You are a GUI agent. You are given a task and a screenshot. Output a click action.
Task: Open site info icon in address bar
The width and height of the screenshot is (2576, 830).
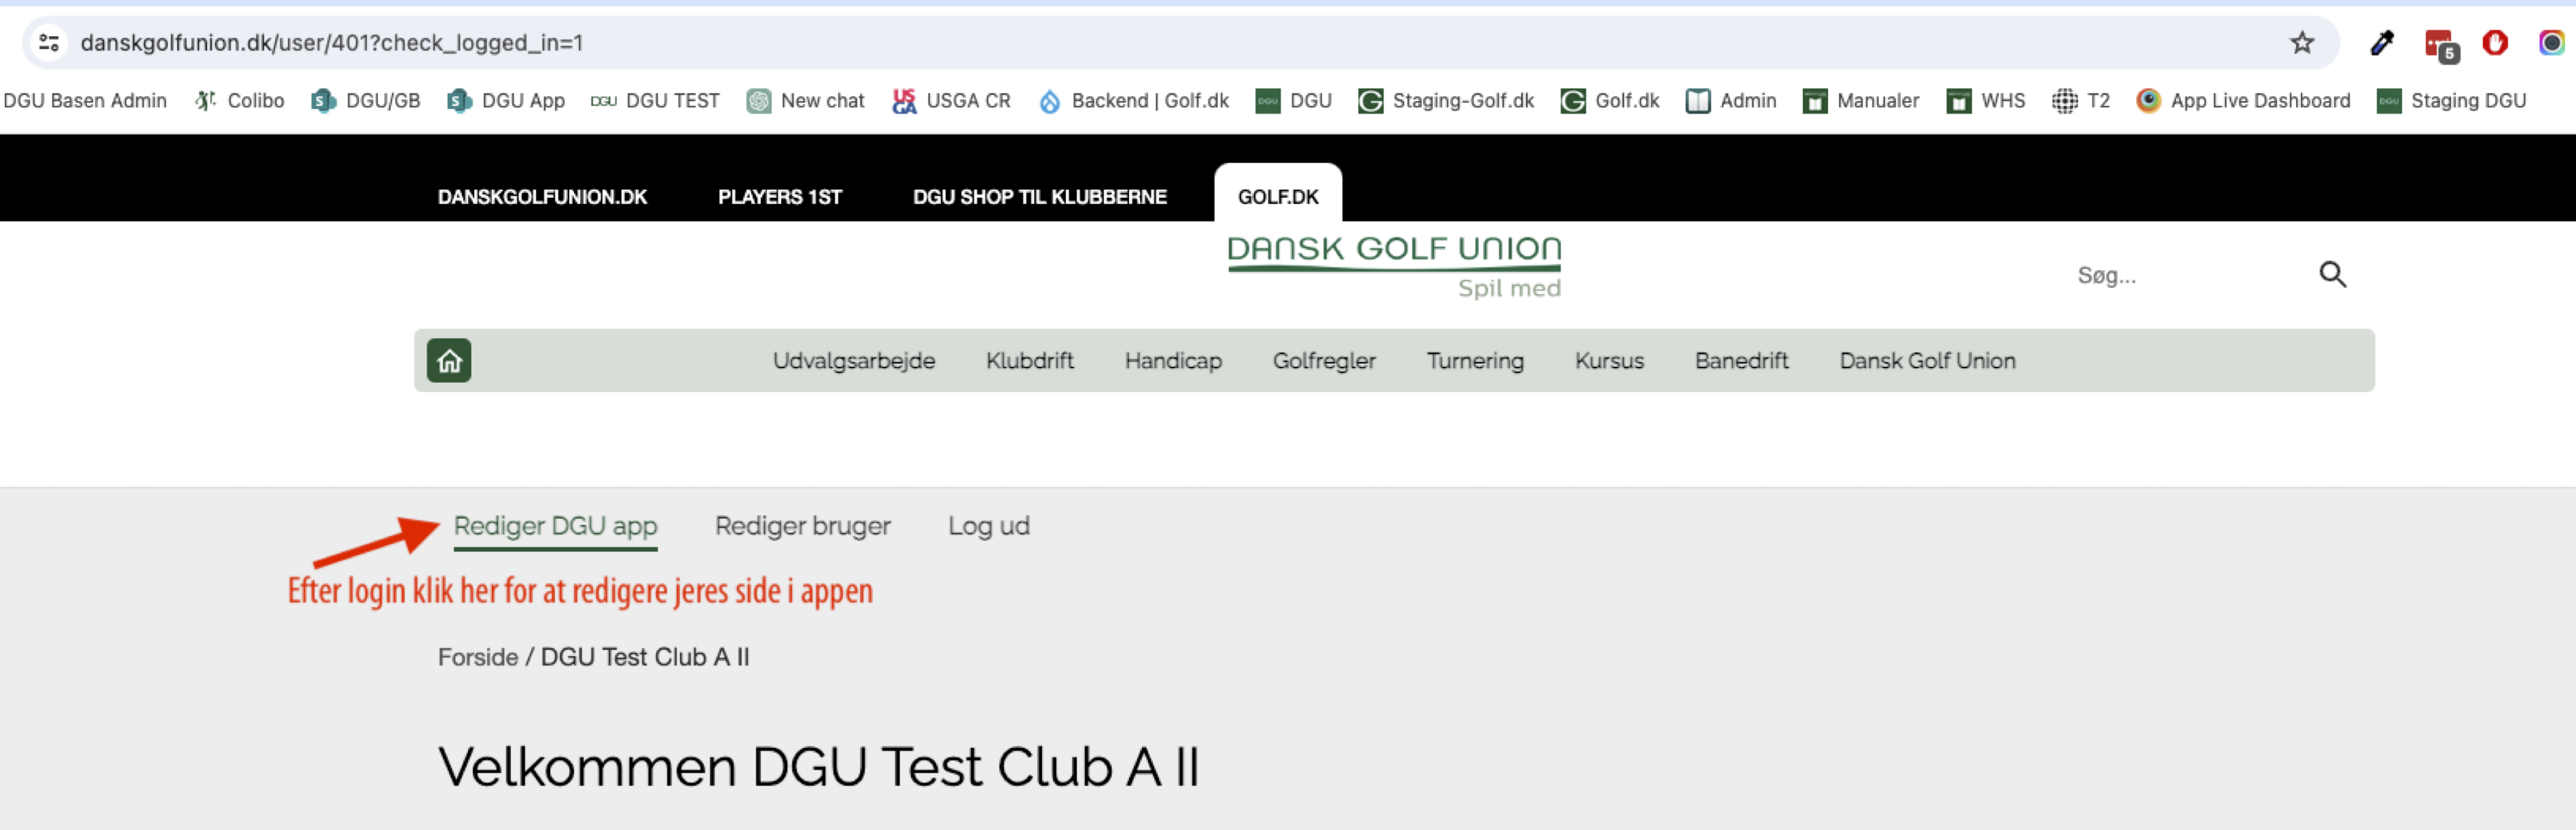[49, 43]
